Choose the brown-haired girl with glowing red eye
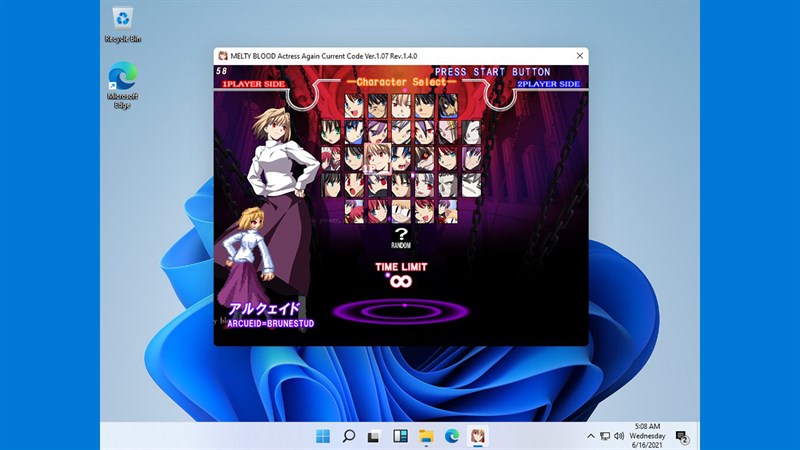 424,159
